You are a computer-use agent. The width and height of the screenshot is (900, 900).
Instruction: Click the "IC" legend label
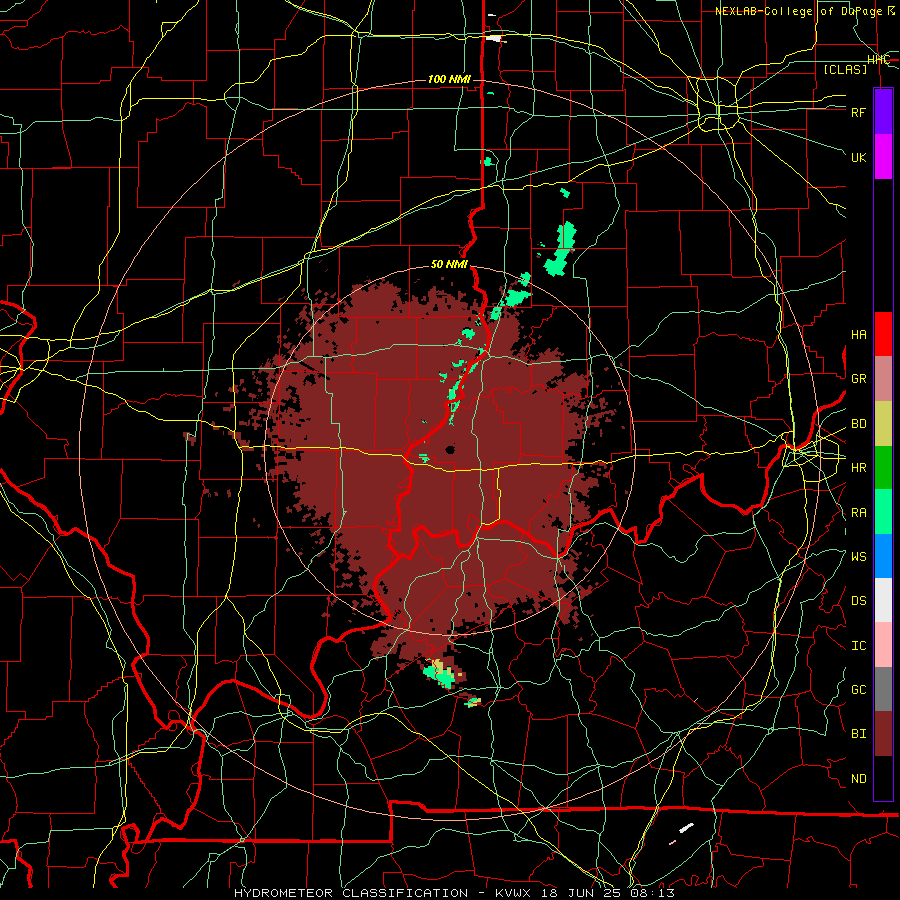[x=858, y=646]
